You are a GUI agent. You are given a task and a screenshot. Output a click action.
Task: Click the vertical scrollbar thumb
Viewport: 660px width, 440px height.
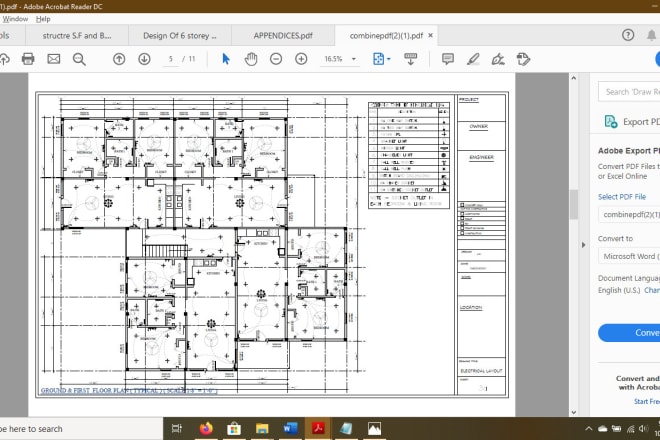[573, 204]
